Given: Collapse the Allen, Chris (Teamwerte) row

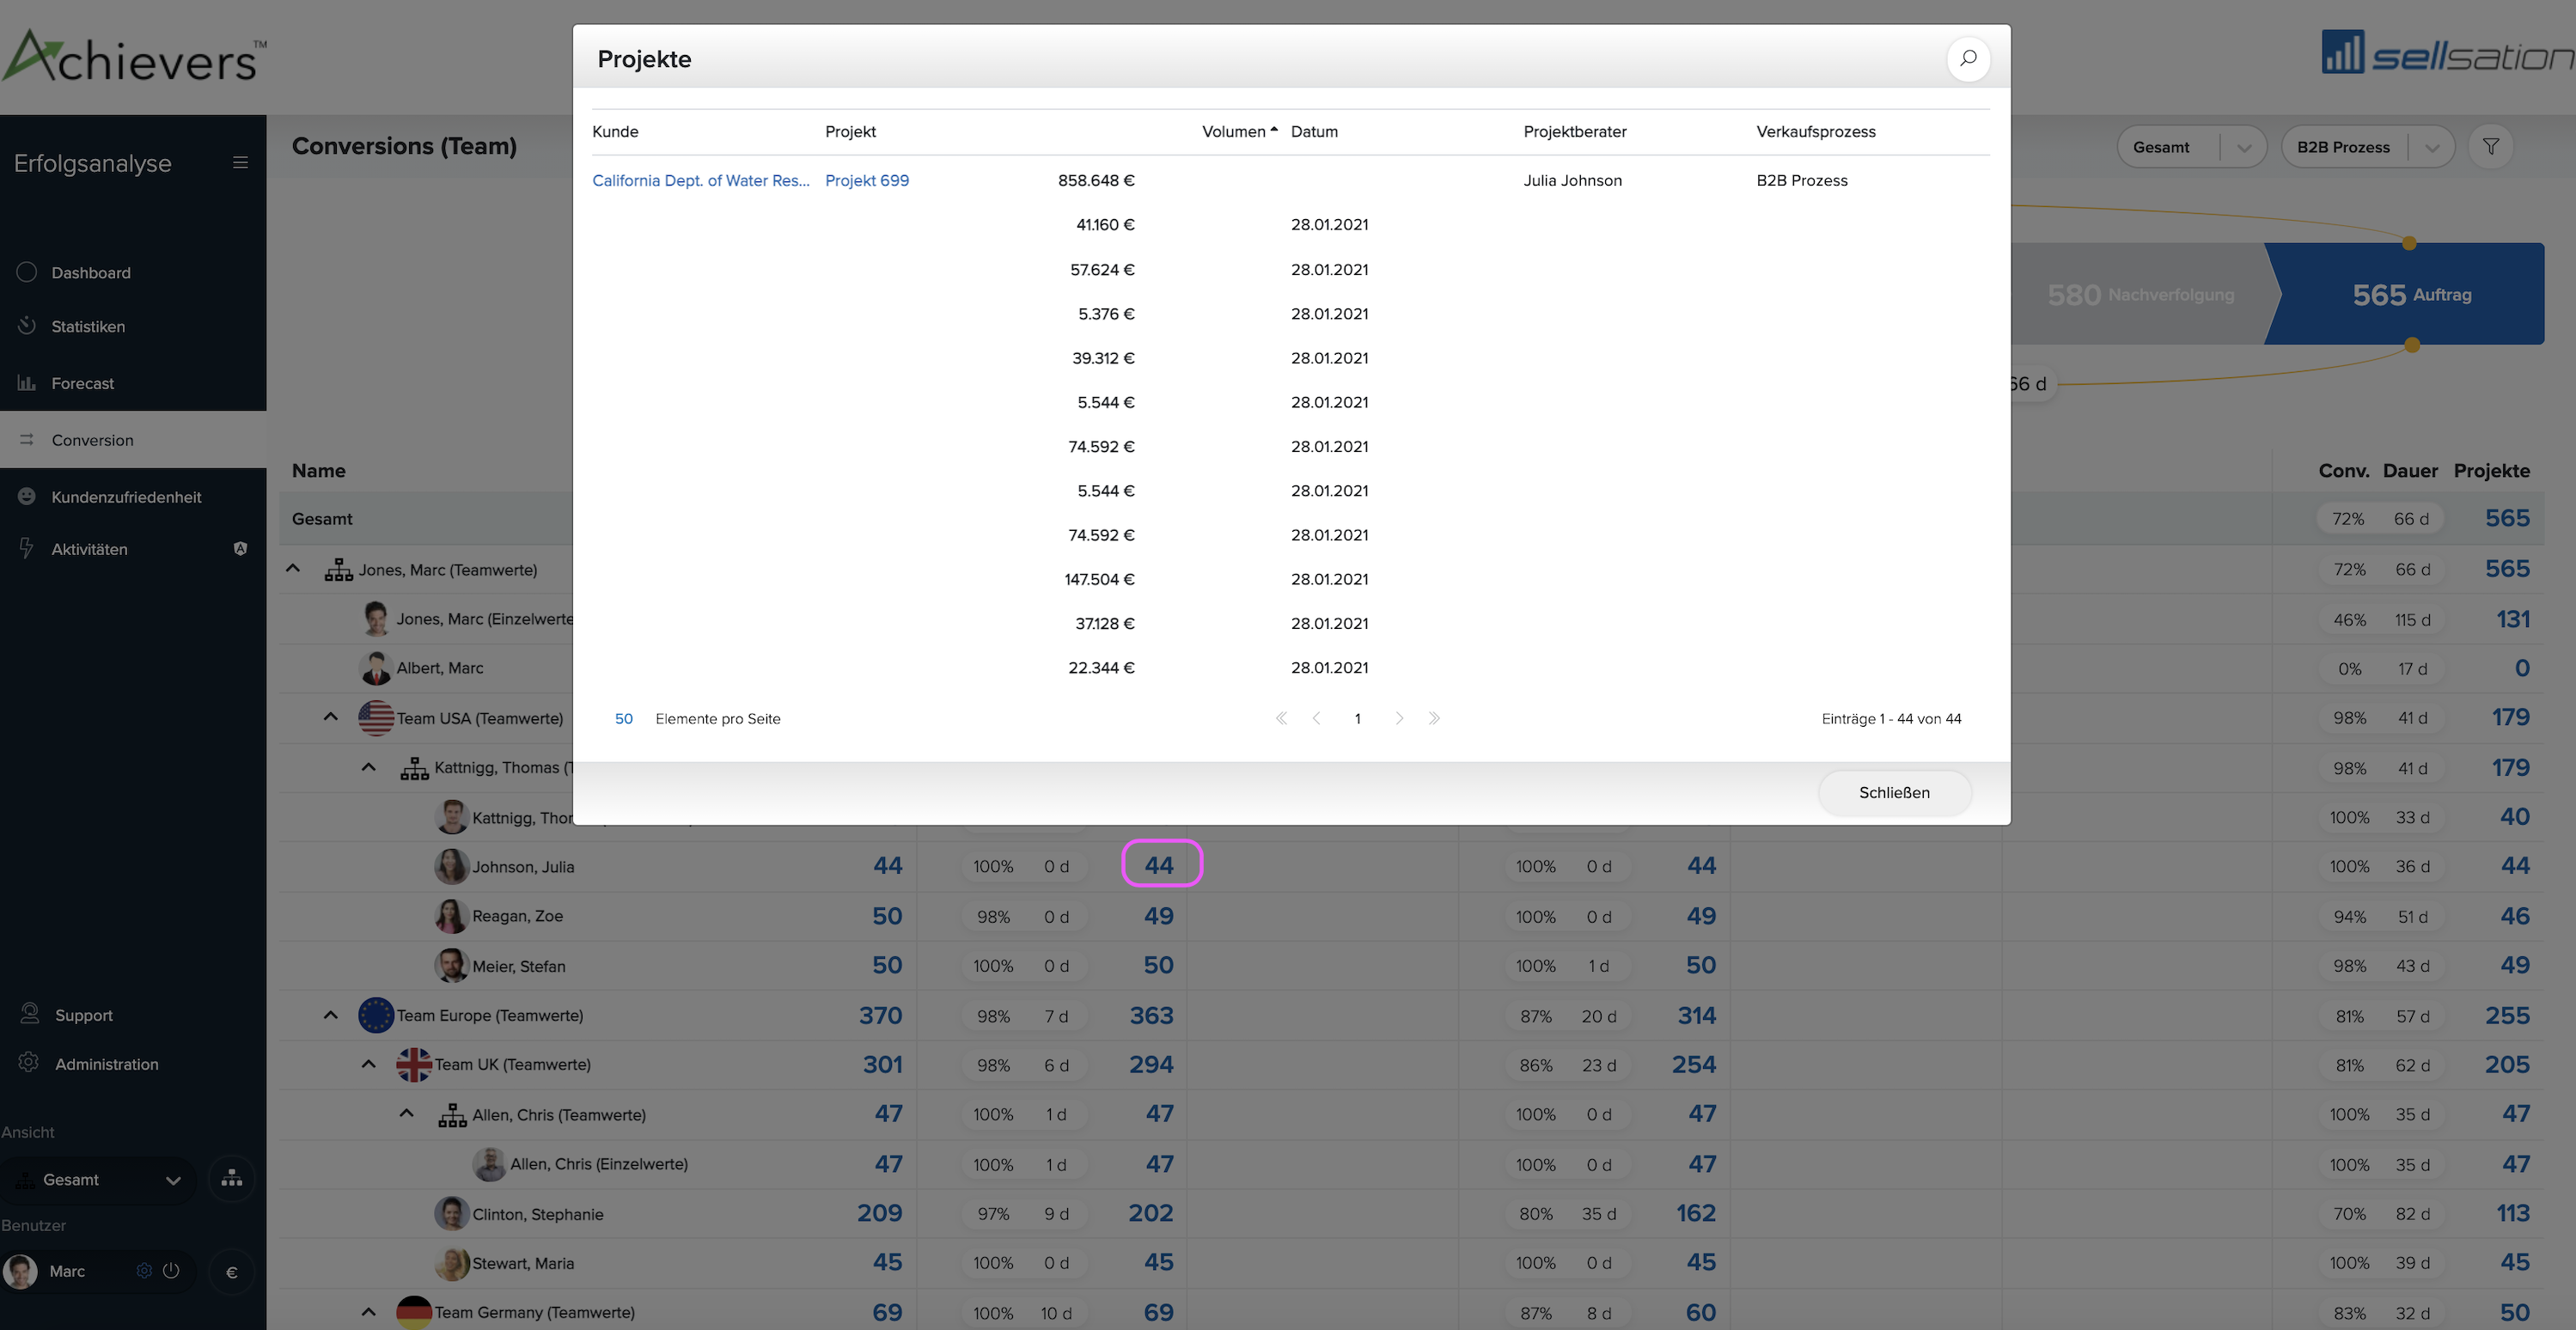Looking at the screenshot, I should point(407,1112).
